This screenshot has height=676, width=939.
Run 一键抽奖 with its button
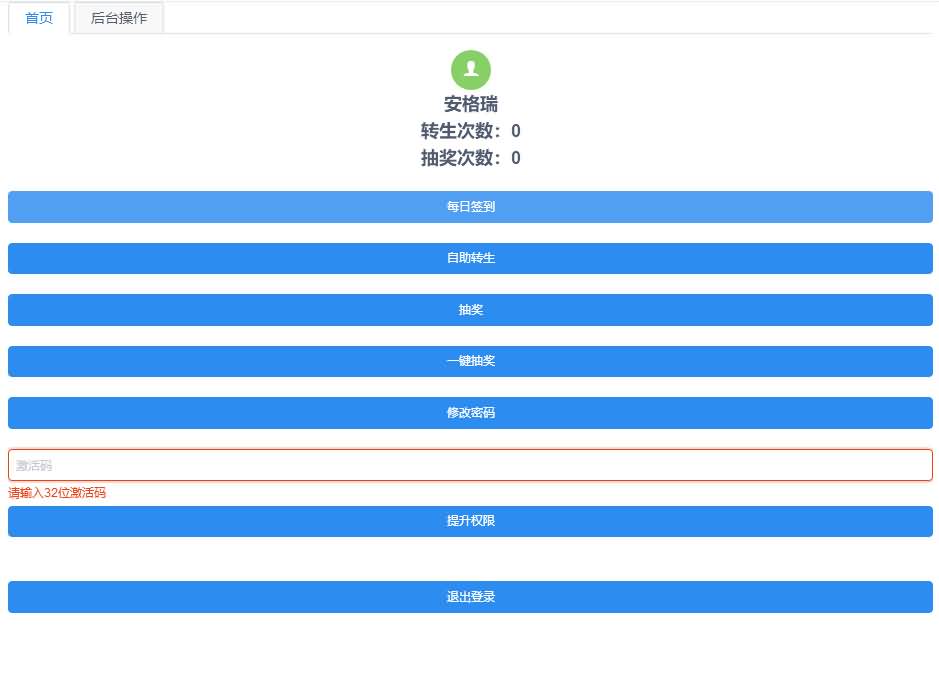tap(470, 361)
